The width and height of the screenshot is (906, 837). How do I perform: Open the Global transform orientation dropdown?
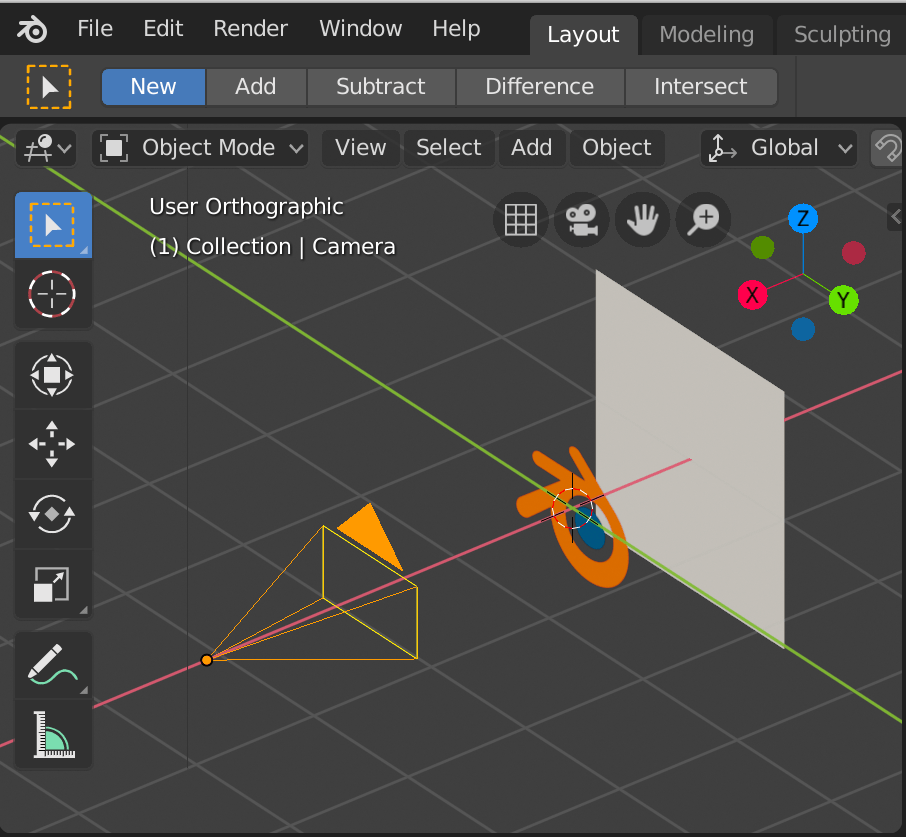(x=778, y=147)
